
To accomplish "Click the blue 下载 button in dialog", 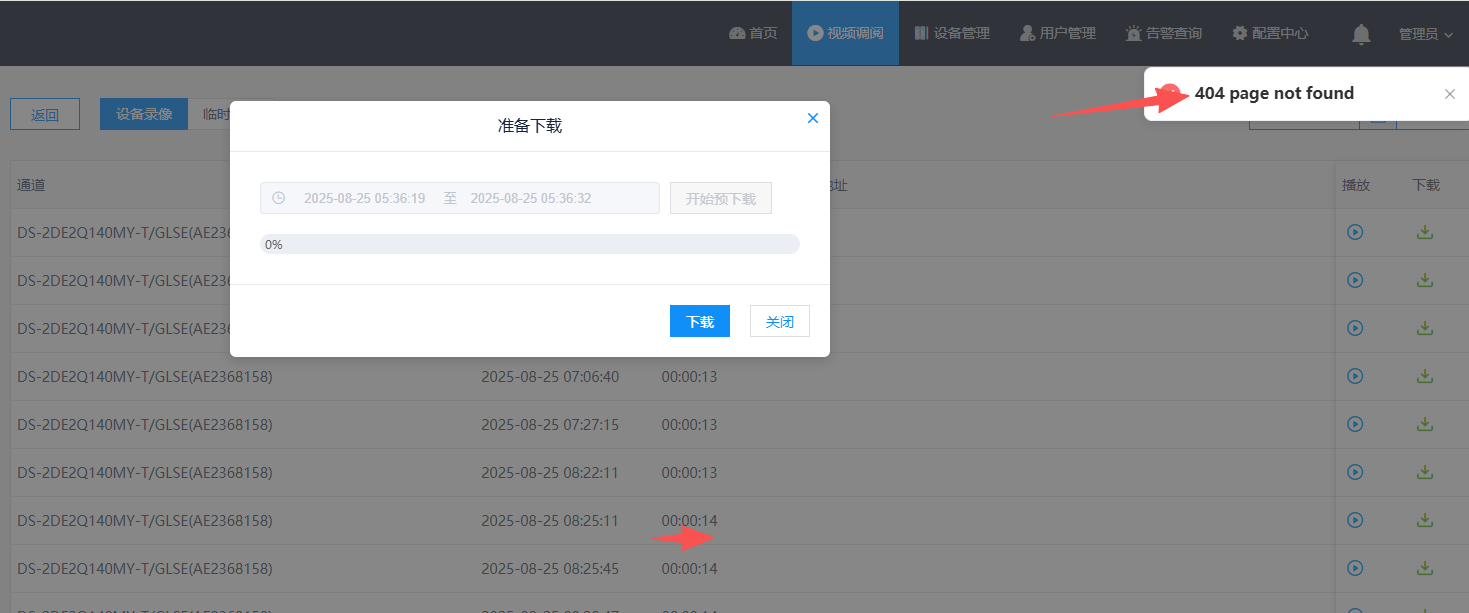I will (x=700, y=321).
